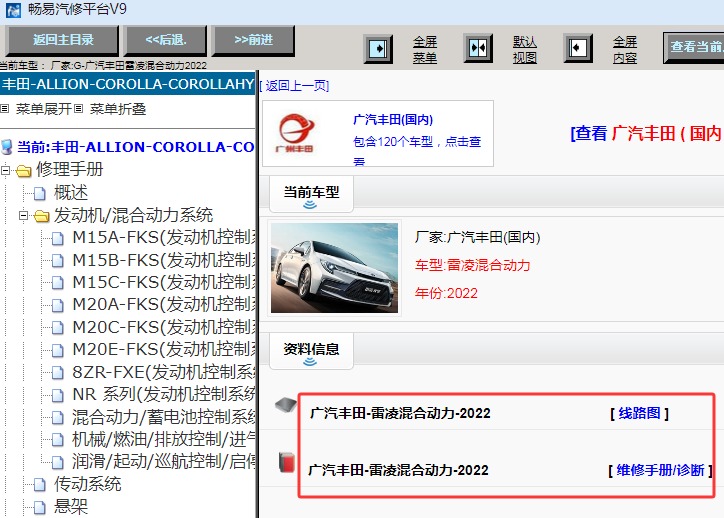Click 广汽丰田-雷凌混合动力-2022 in the 线路图 row
The image size is (724, 518).
[x=400, y=413]
